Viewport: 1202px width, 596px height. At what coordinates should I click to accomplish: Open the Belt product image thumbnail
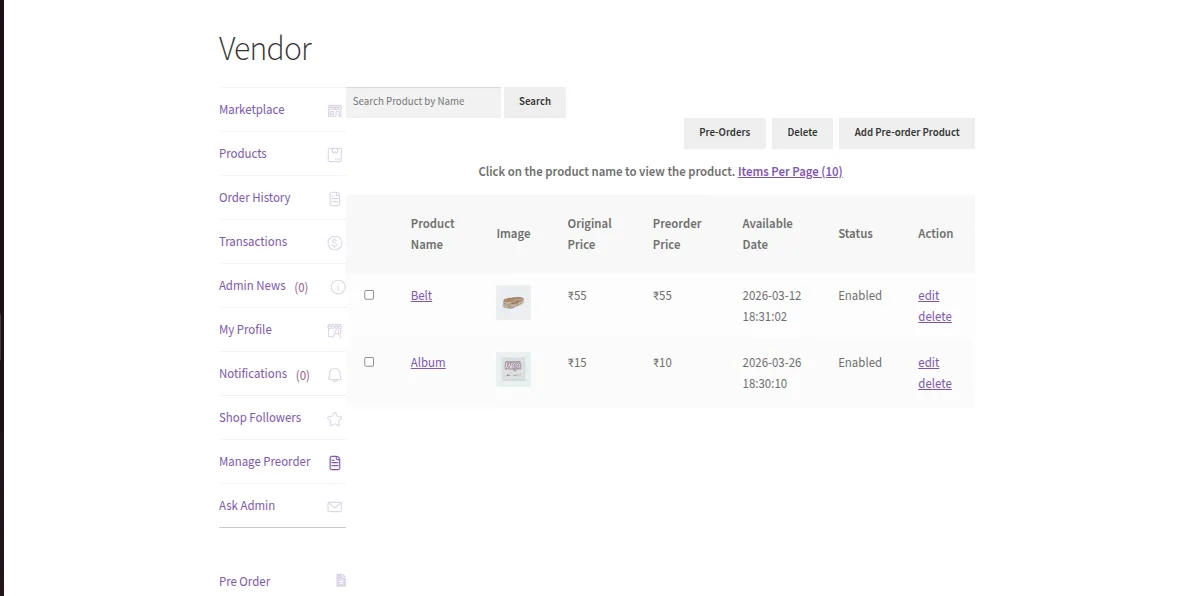click(513, 302)
